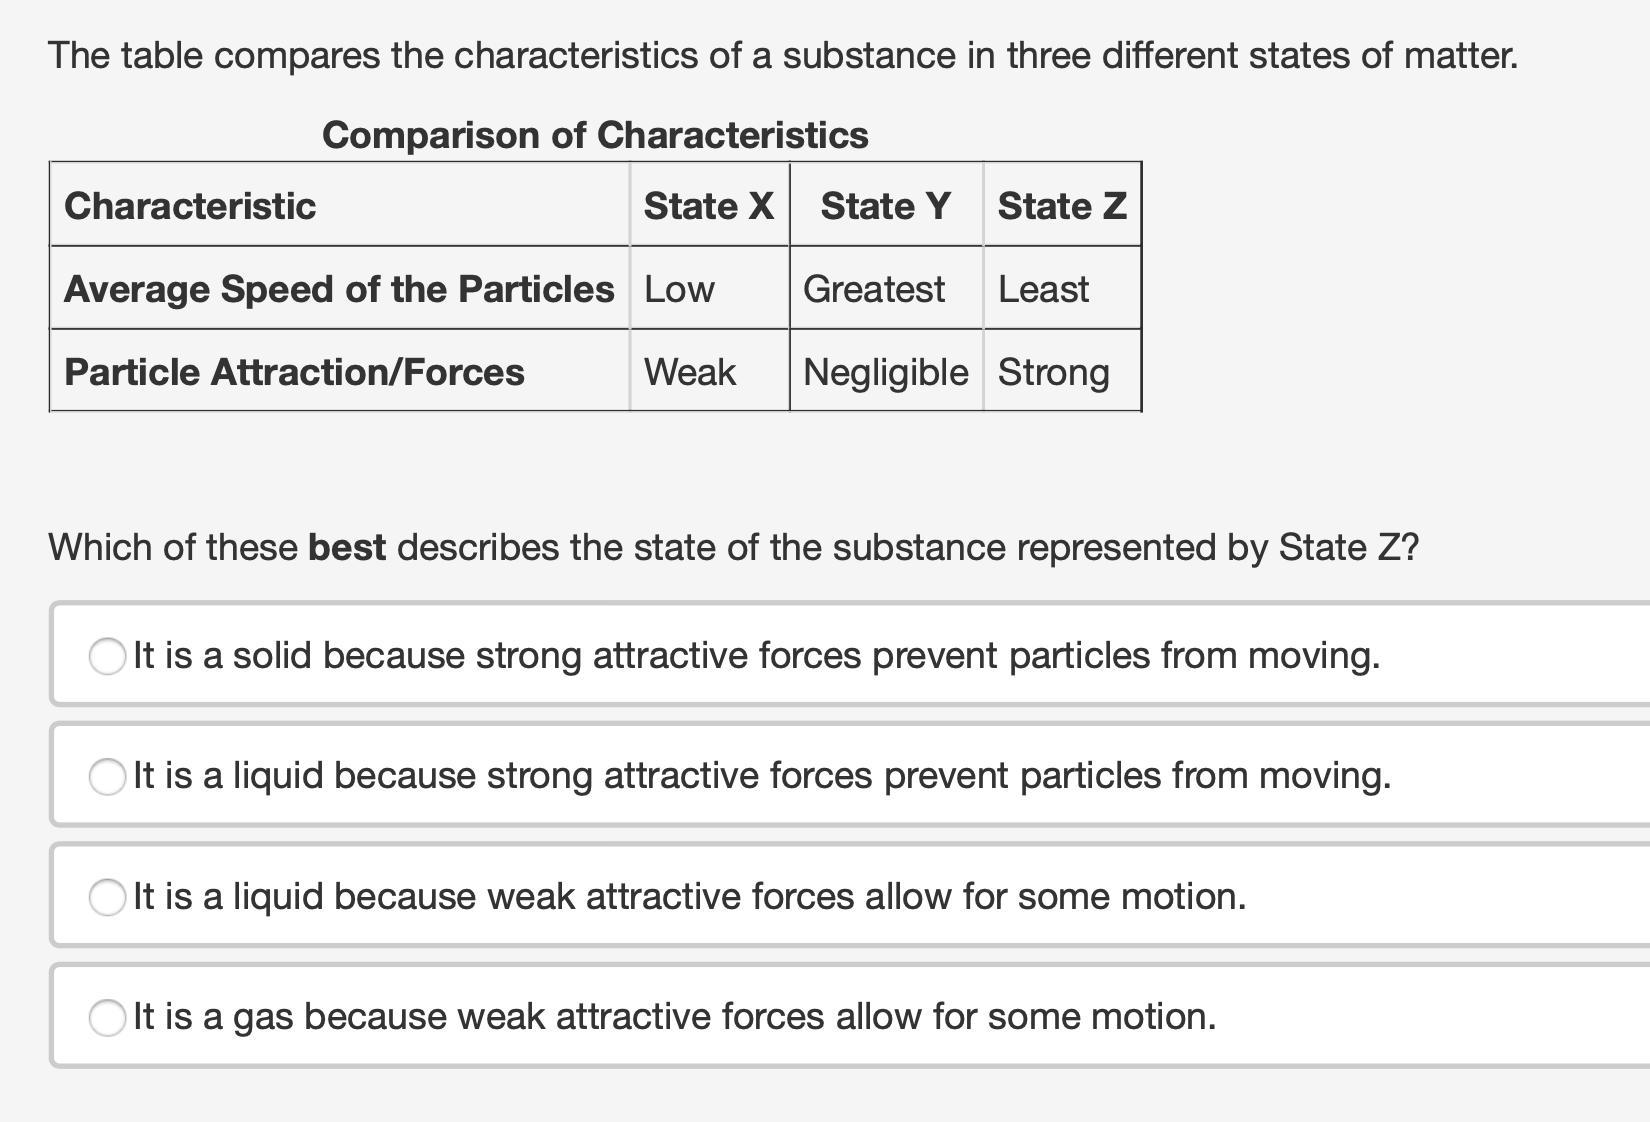
Task: Click the 'State Z' column header
Action: point(1062,206)
